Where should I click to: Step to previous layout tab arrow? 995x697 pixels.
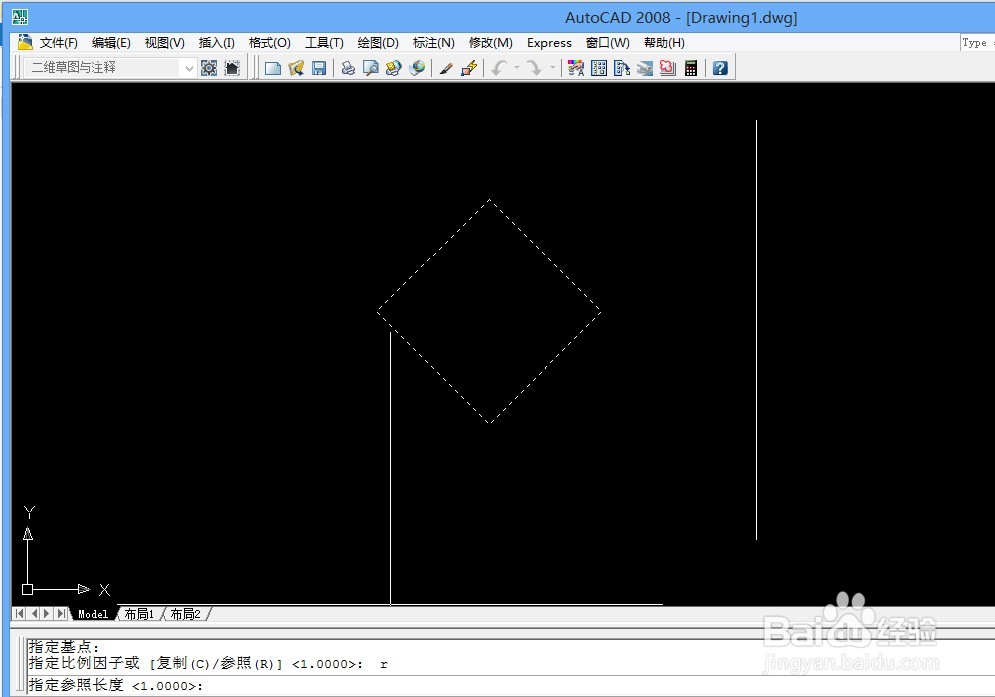tap(34, 613)
